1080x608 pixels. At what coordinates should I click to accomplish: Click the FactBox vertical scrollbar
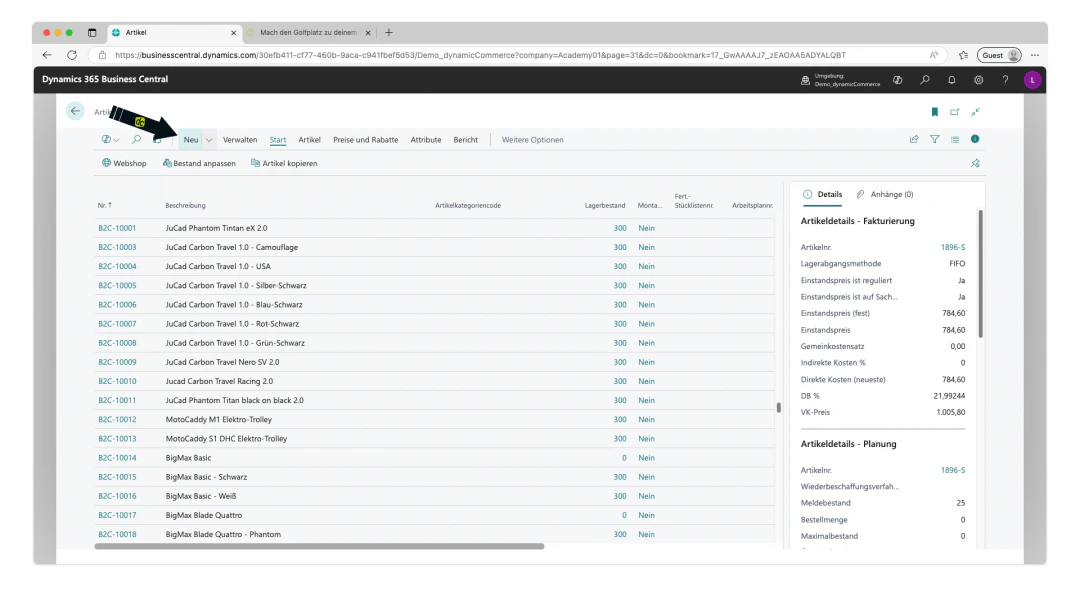click(x=980, y=274)
